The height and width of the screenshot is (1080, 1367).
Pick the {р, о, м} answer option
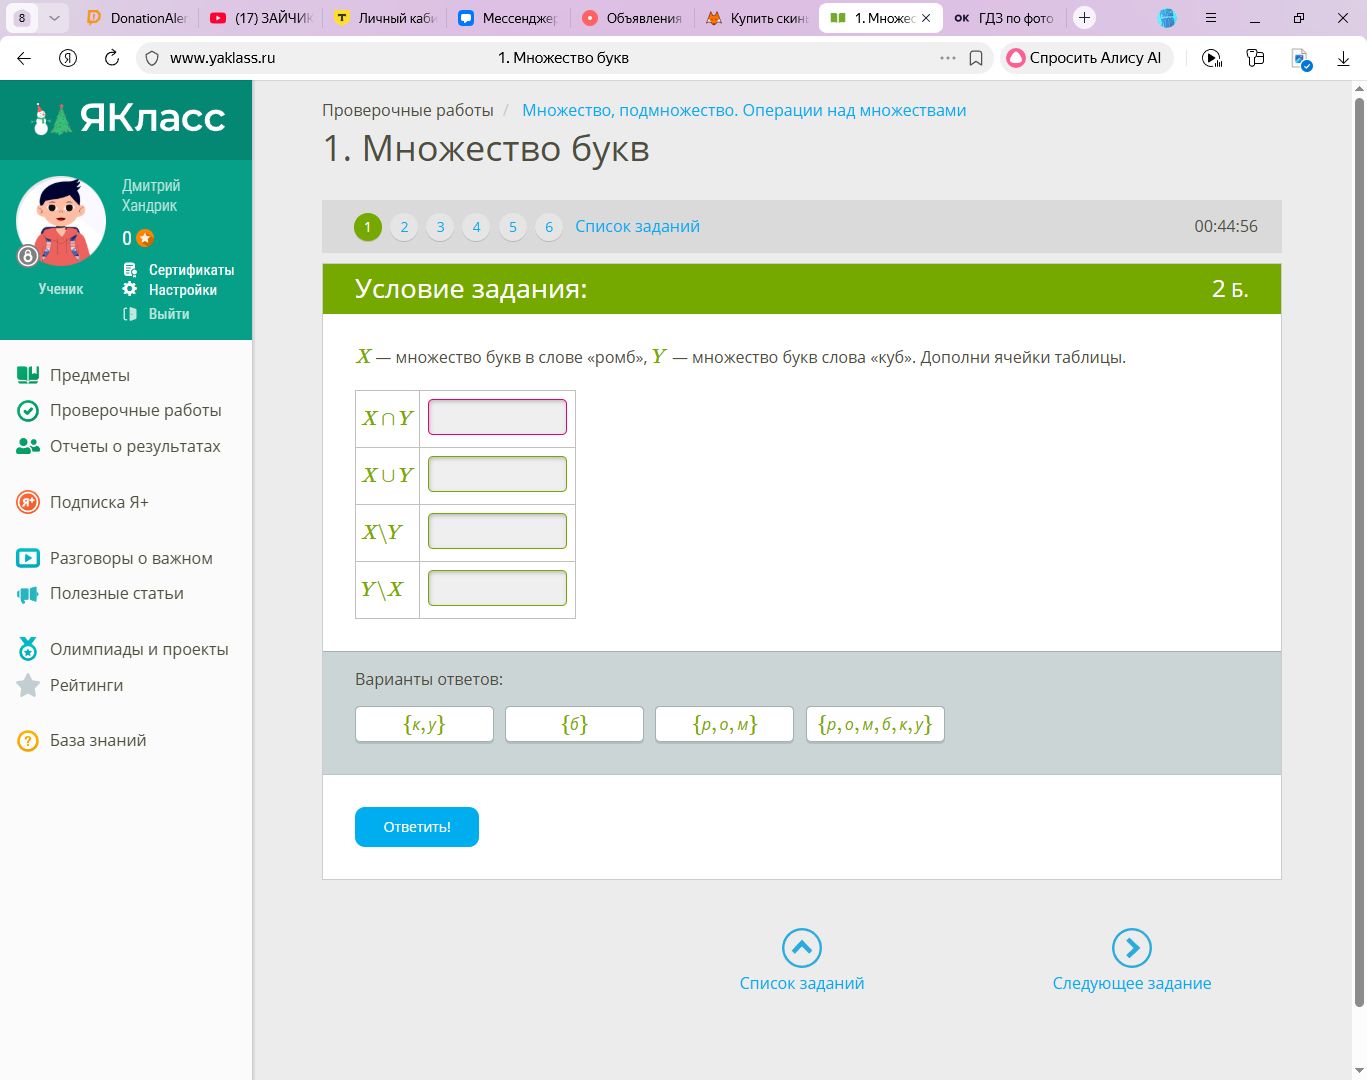(724, 724)
